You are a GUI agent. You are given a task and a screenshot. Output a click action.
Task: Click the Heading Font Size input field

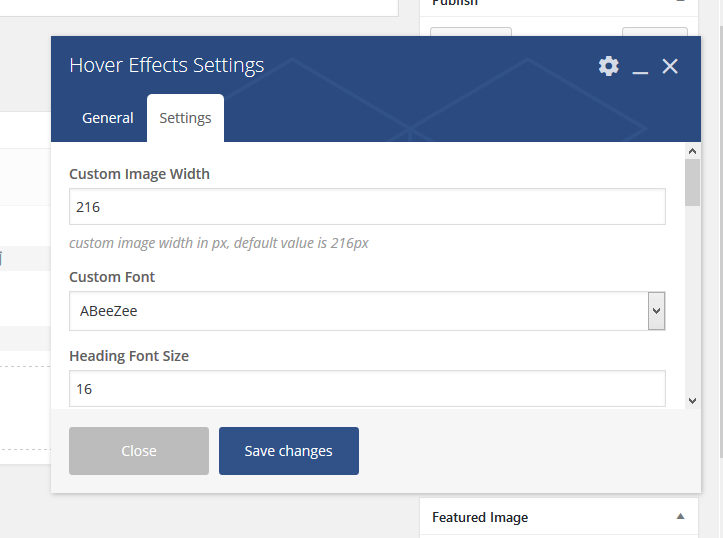click(367, 389)
